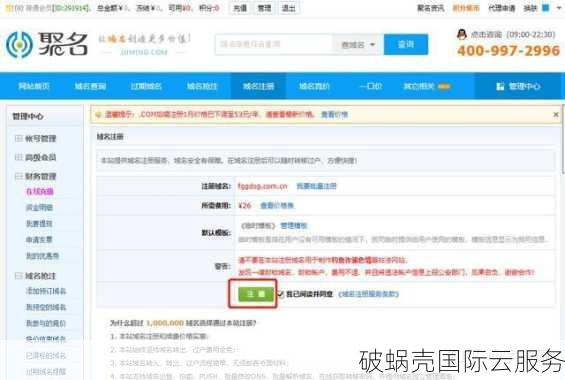
Task: Click the 充值 button in the top bar
Action: pyautogui.click(x=240, y=8)
